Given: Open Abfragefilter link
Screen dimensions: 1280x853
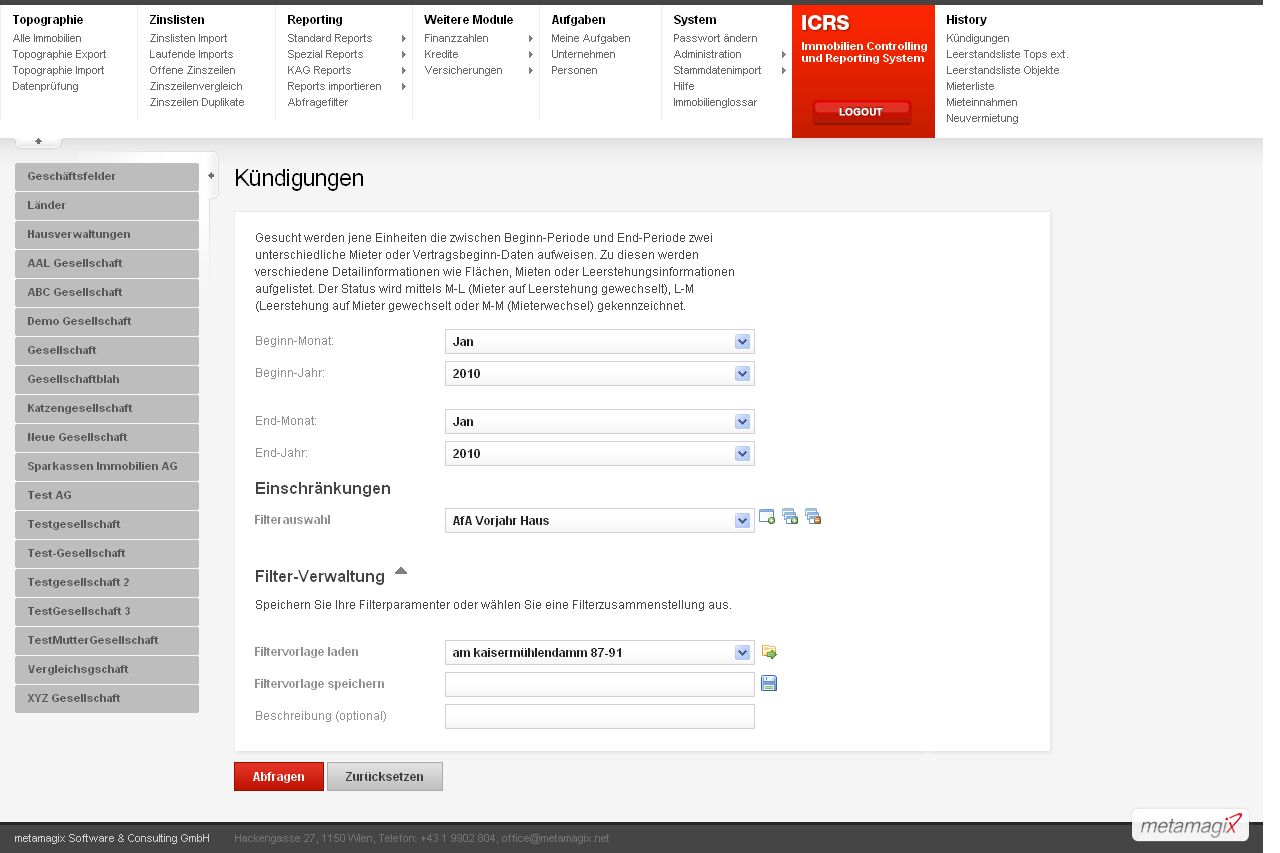Looking at the screenshot, I should [318, 102].
